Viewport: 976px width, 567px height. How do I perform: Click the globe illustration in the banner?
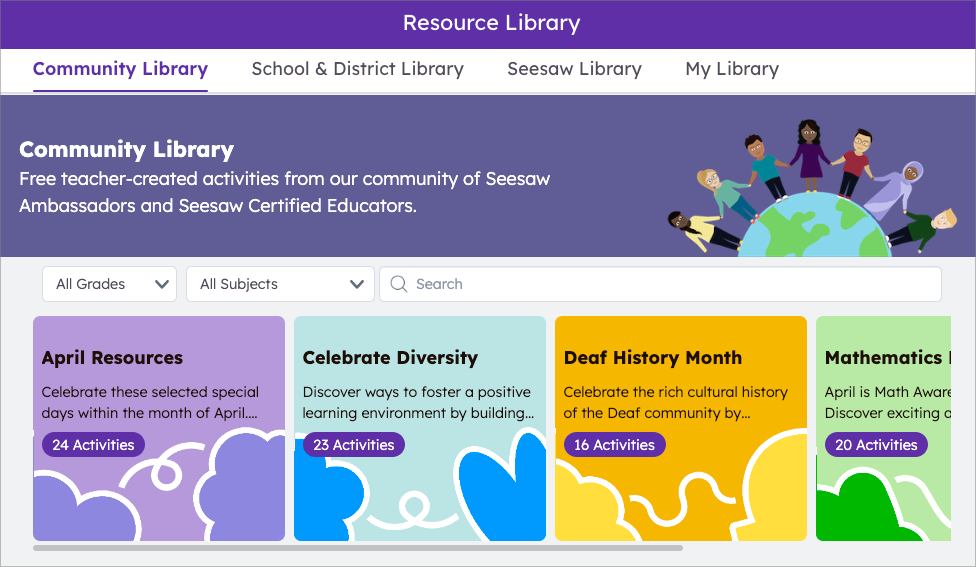point(819,226)
